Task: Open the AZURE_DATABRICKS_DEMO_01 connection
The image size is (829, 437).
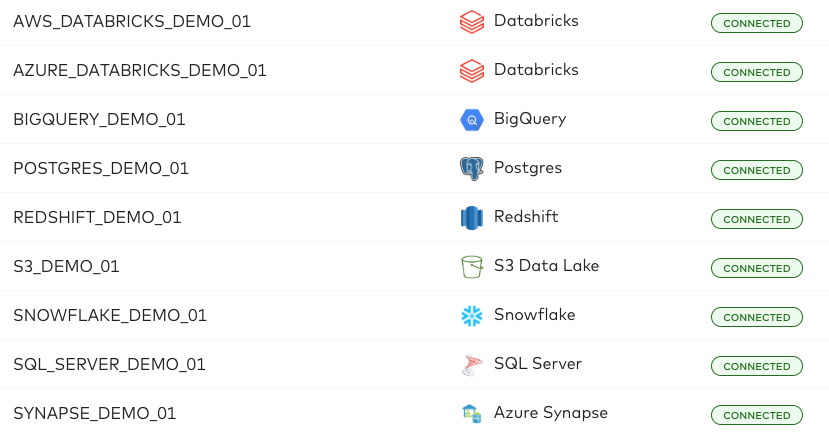Action: (x=140, y=70)
